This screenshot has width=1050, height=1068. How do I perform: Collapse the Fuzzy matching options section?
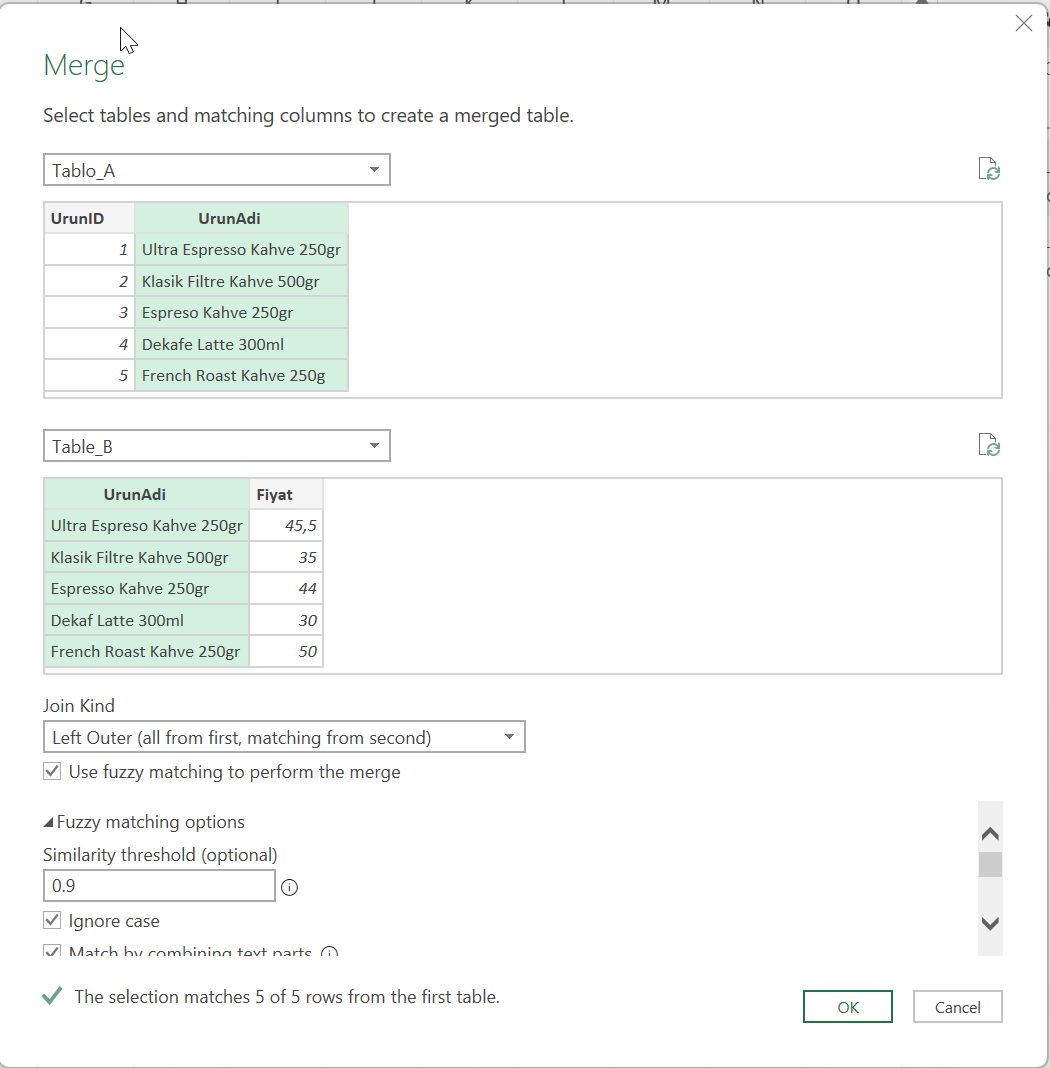pyautogui.click(x=49, y=822)
